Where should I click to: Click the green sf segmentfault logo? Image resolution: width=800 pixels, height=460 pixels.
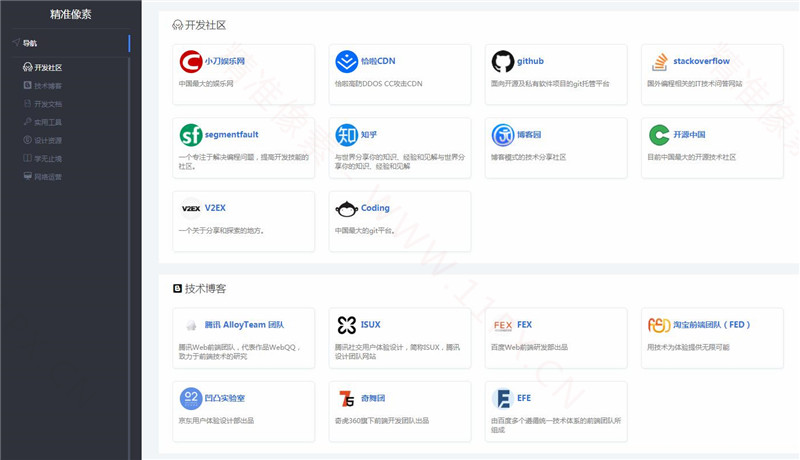pyautogui.click(x=191, y=135)
